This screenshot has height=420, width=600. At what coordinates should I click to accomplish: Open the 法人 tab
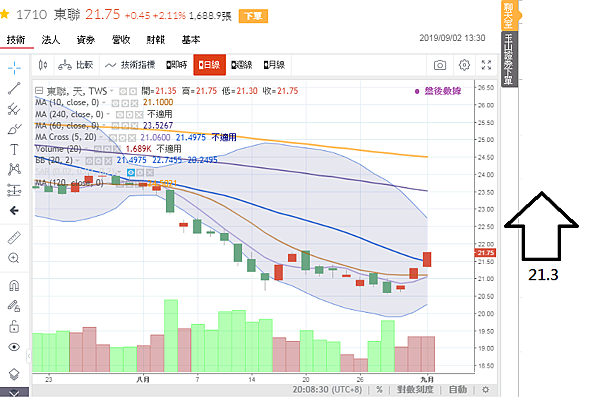tap(51, 40)
